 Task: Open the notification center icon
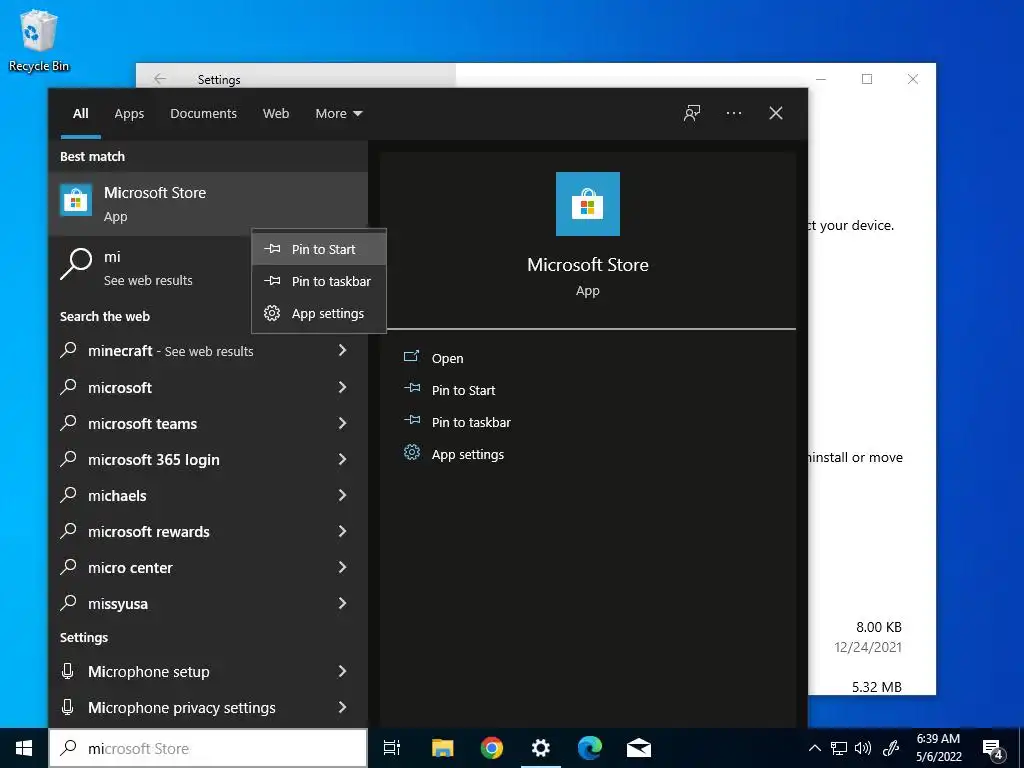tap(993, 750)
